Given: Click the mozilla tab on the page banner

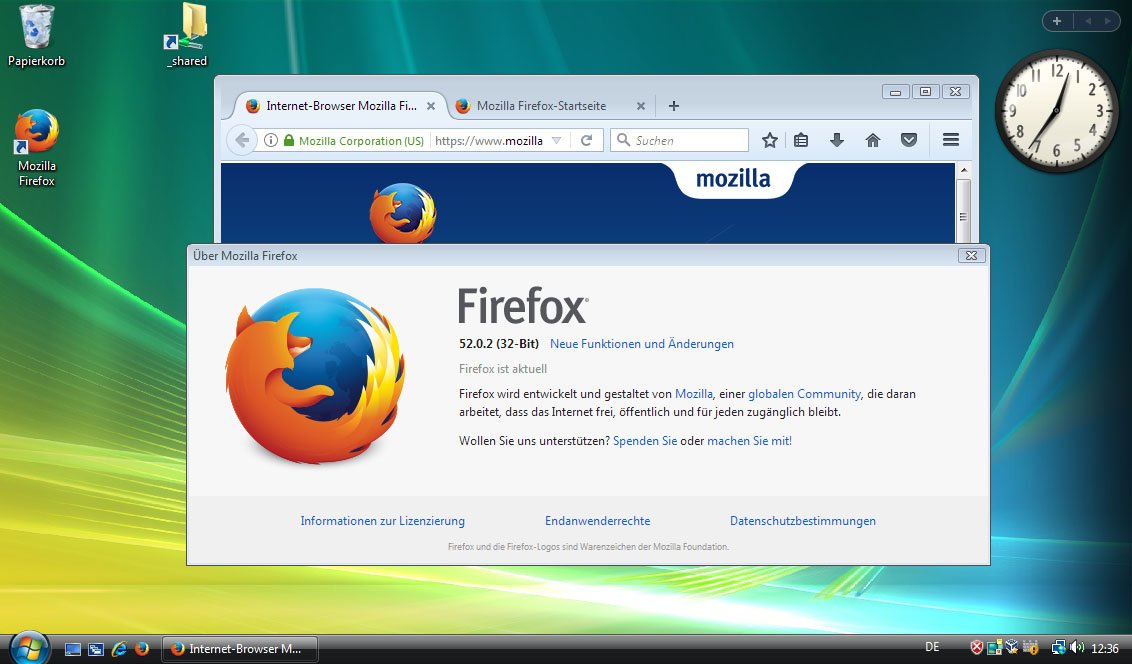Looking at the screenshot, I should pyautogui.click(x=733, y=179).
